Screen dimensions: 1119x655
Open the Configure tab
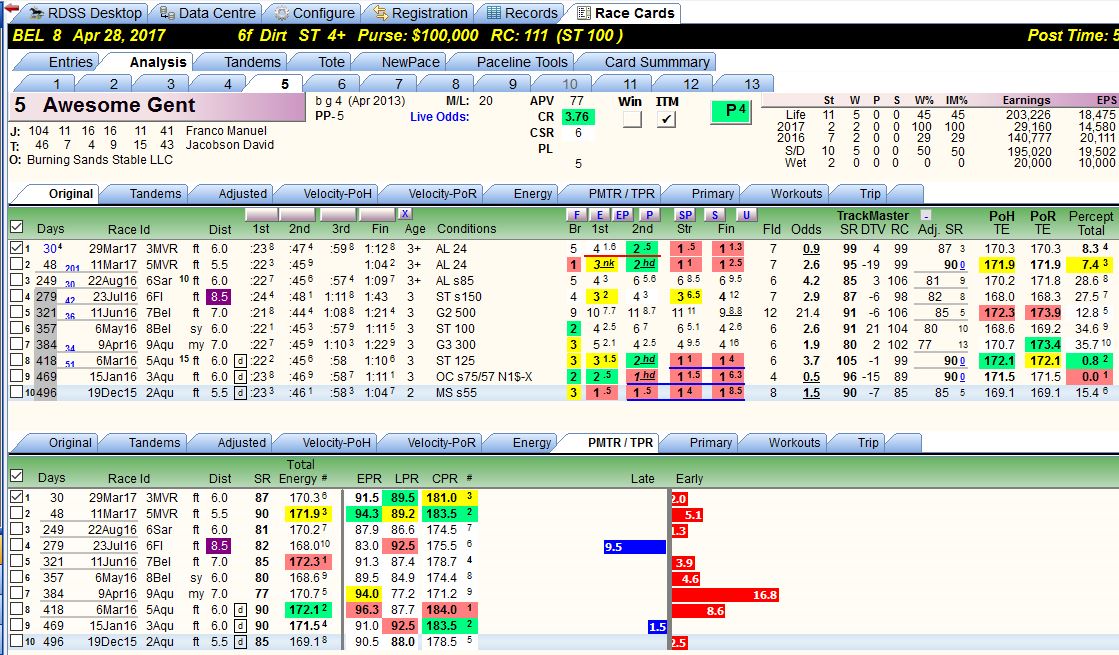[x=314, y=13]
